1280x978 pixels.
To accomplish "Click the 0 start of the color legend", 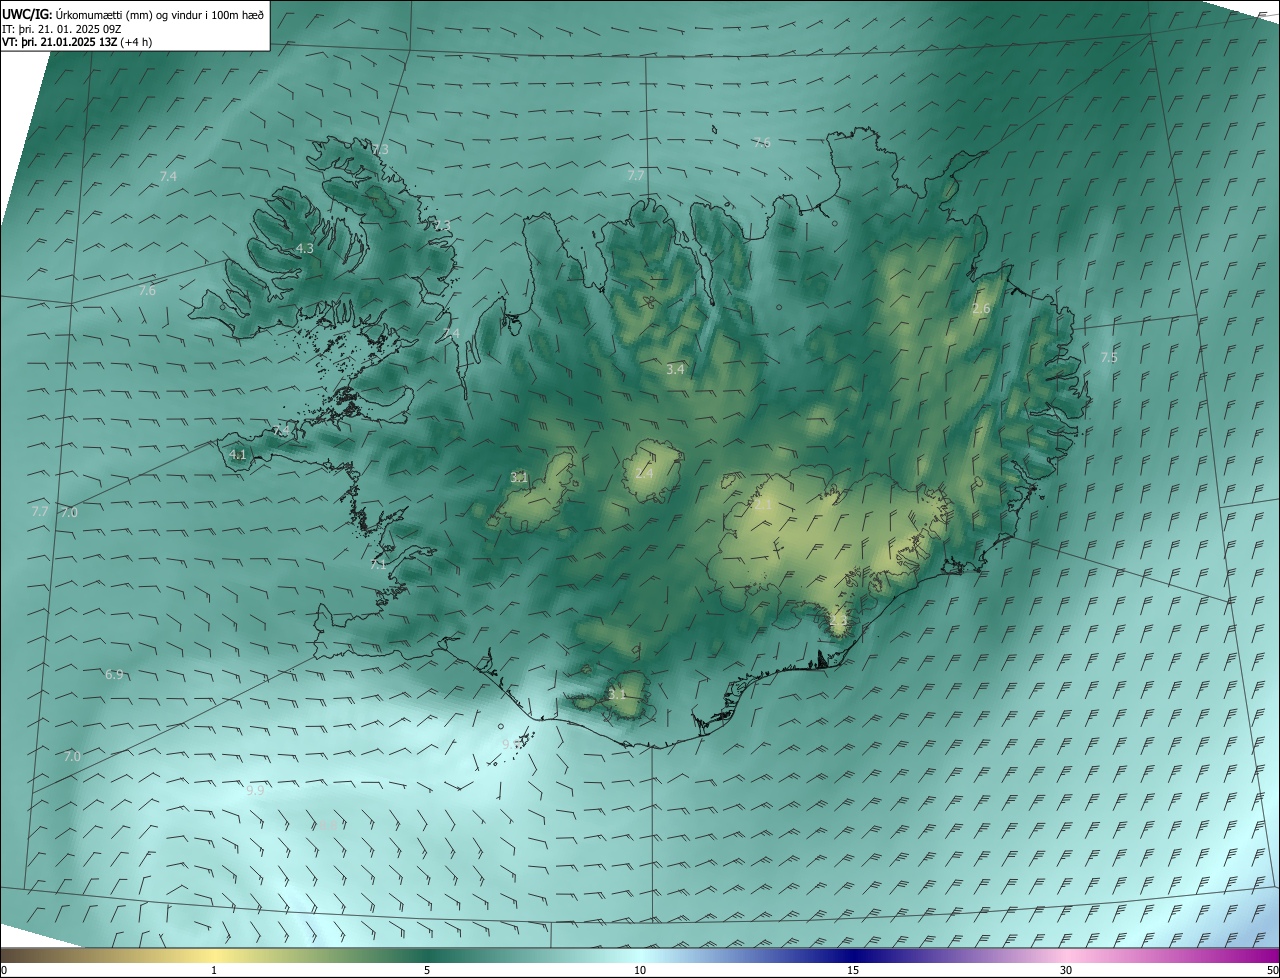I will coord(4,970).
